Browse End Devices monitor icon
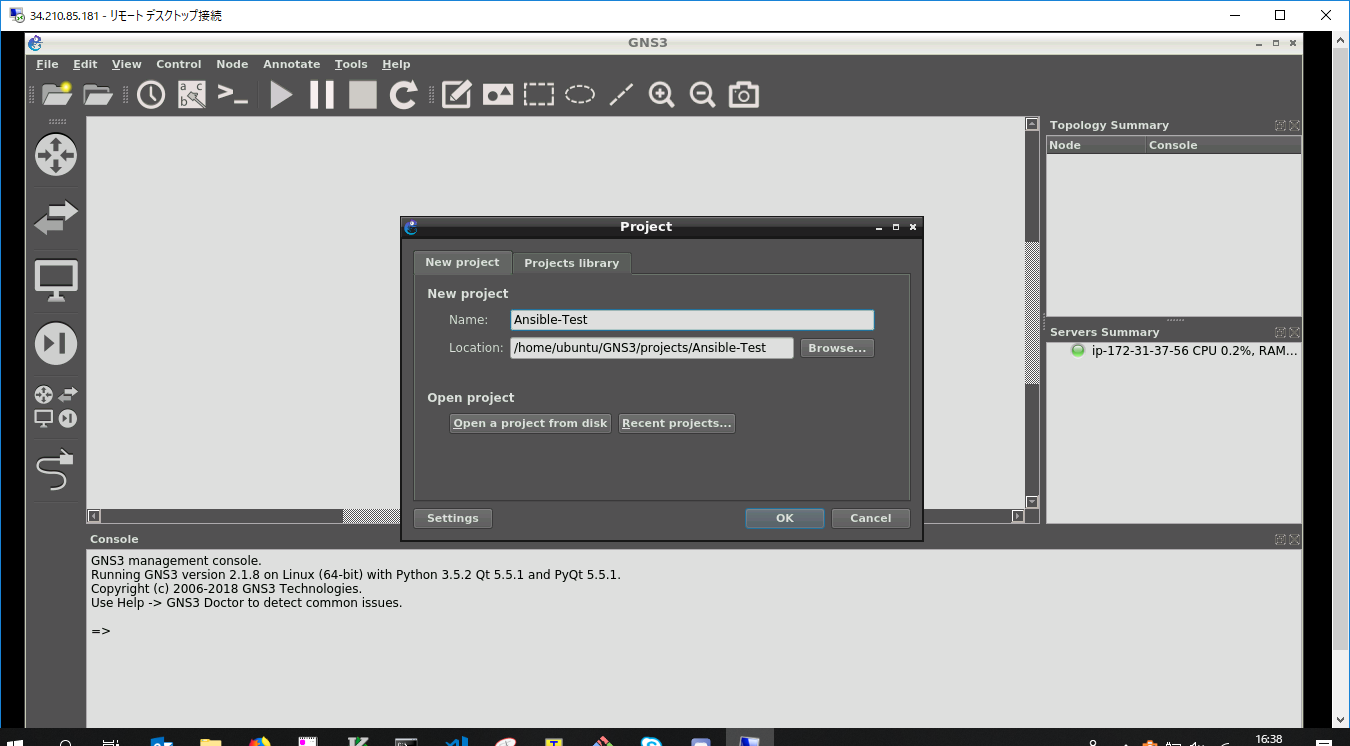This screenshot has width=1350, height=746. (56, 281)
